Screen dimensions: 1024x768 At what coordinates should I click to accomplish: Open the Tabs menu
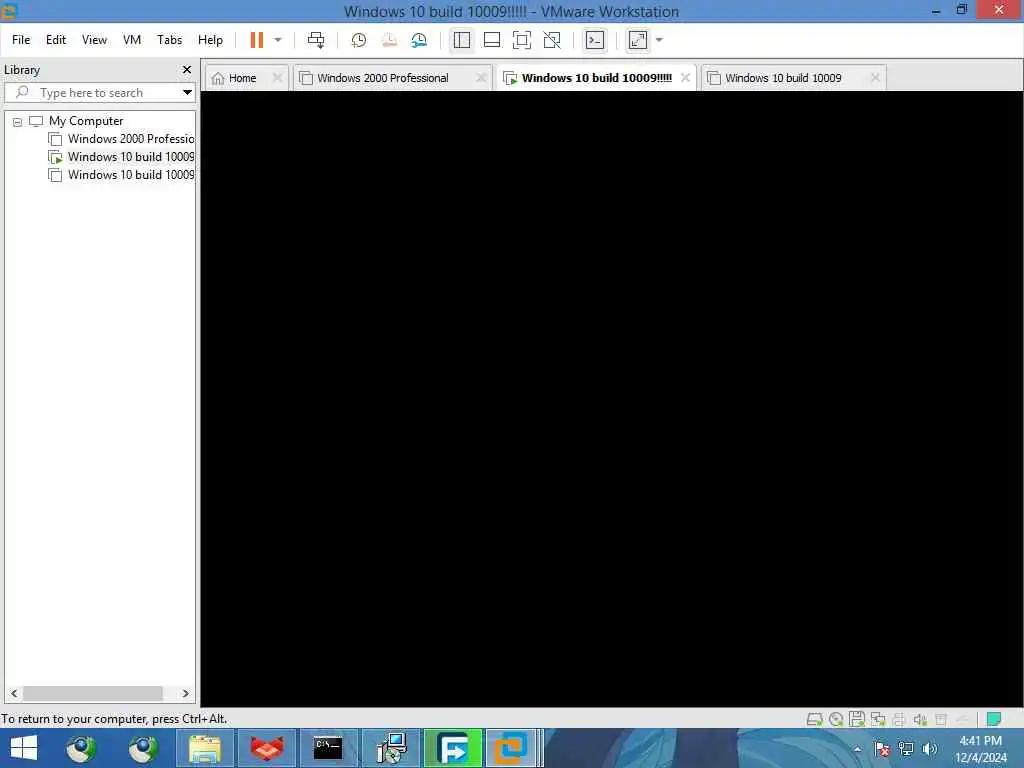pos(170,40)
